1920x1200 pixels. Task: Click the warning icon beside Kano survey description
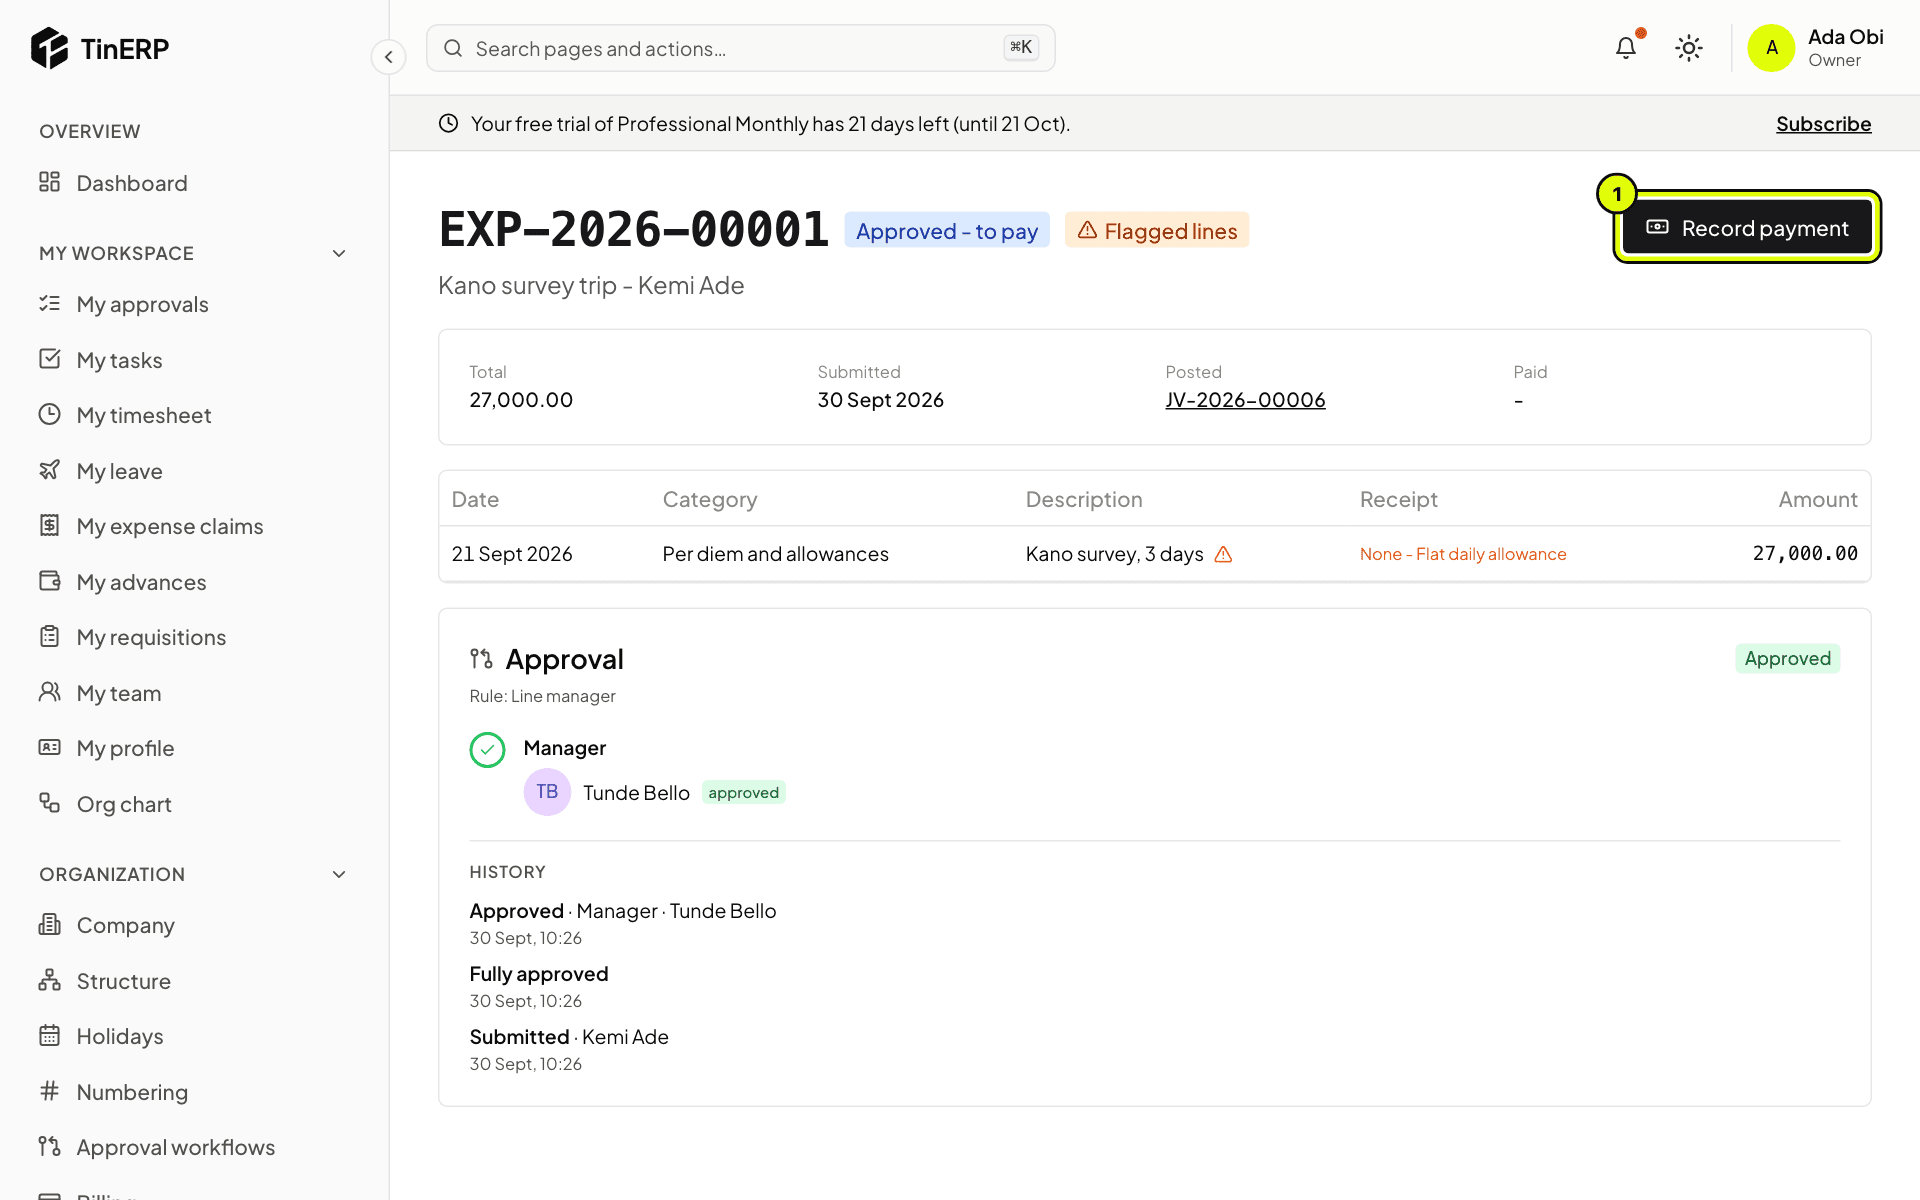pyautogui.click(x=1223, y=554)
